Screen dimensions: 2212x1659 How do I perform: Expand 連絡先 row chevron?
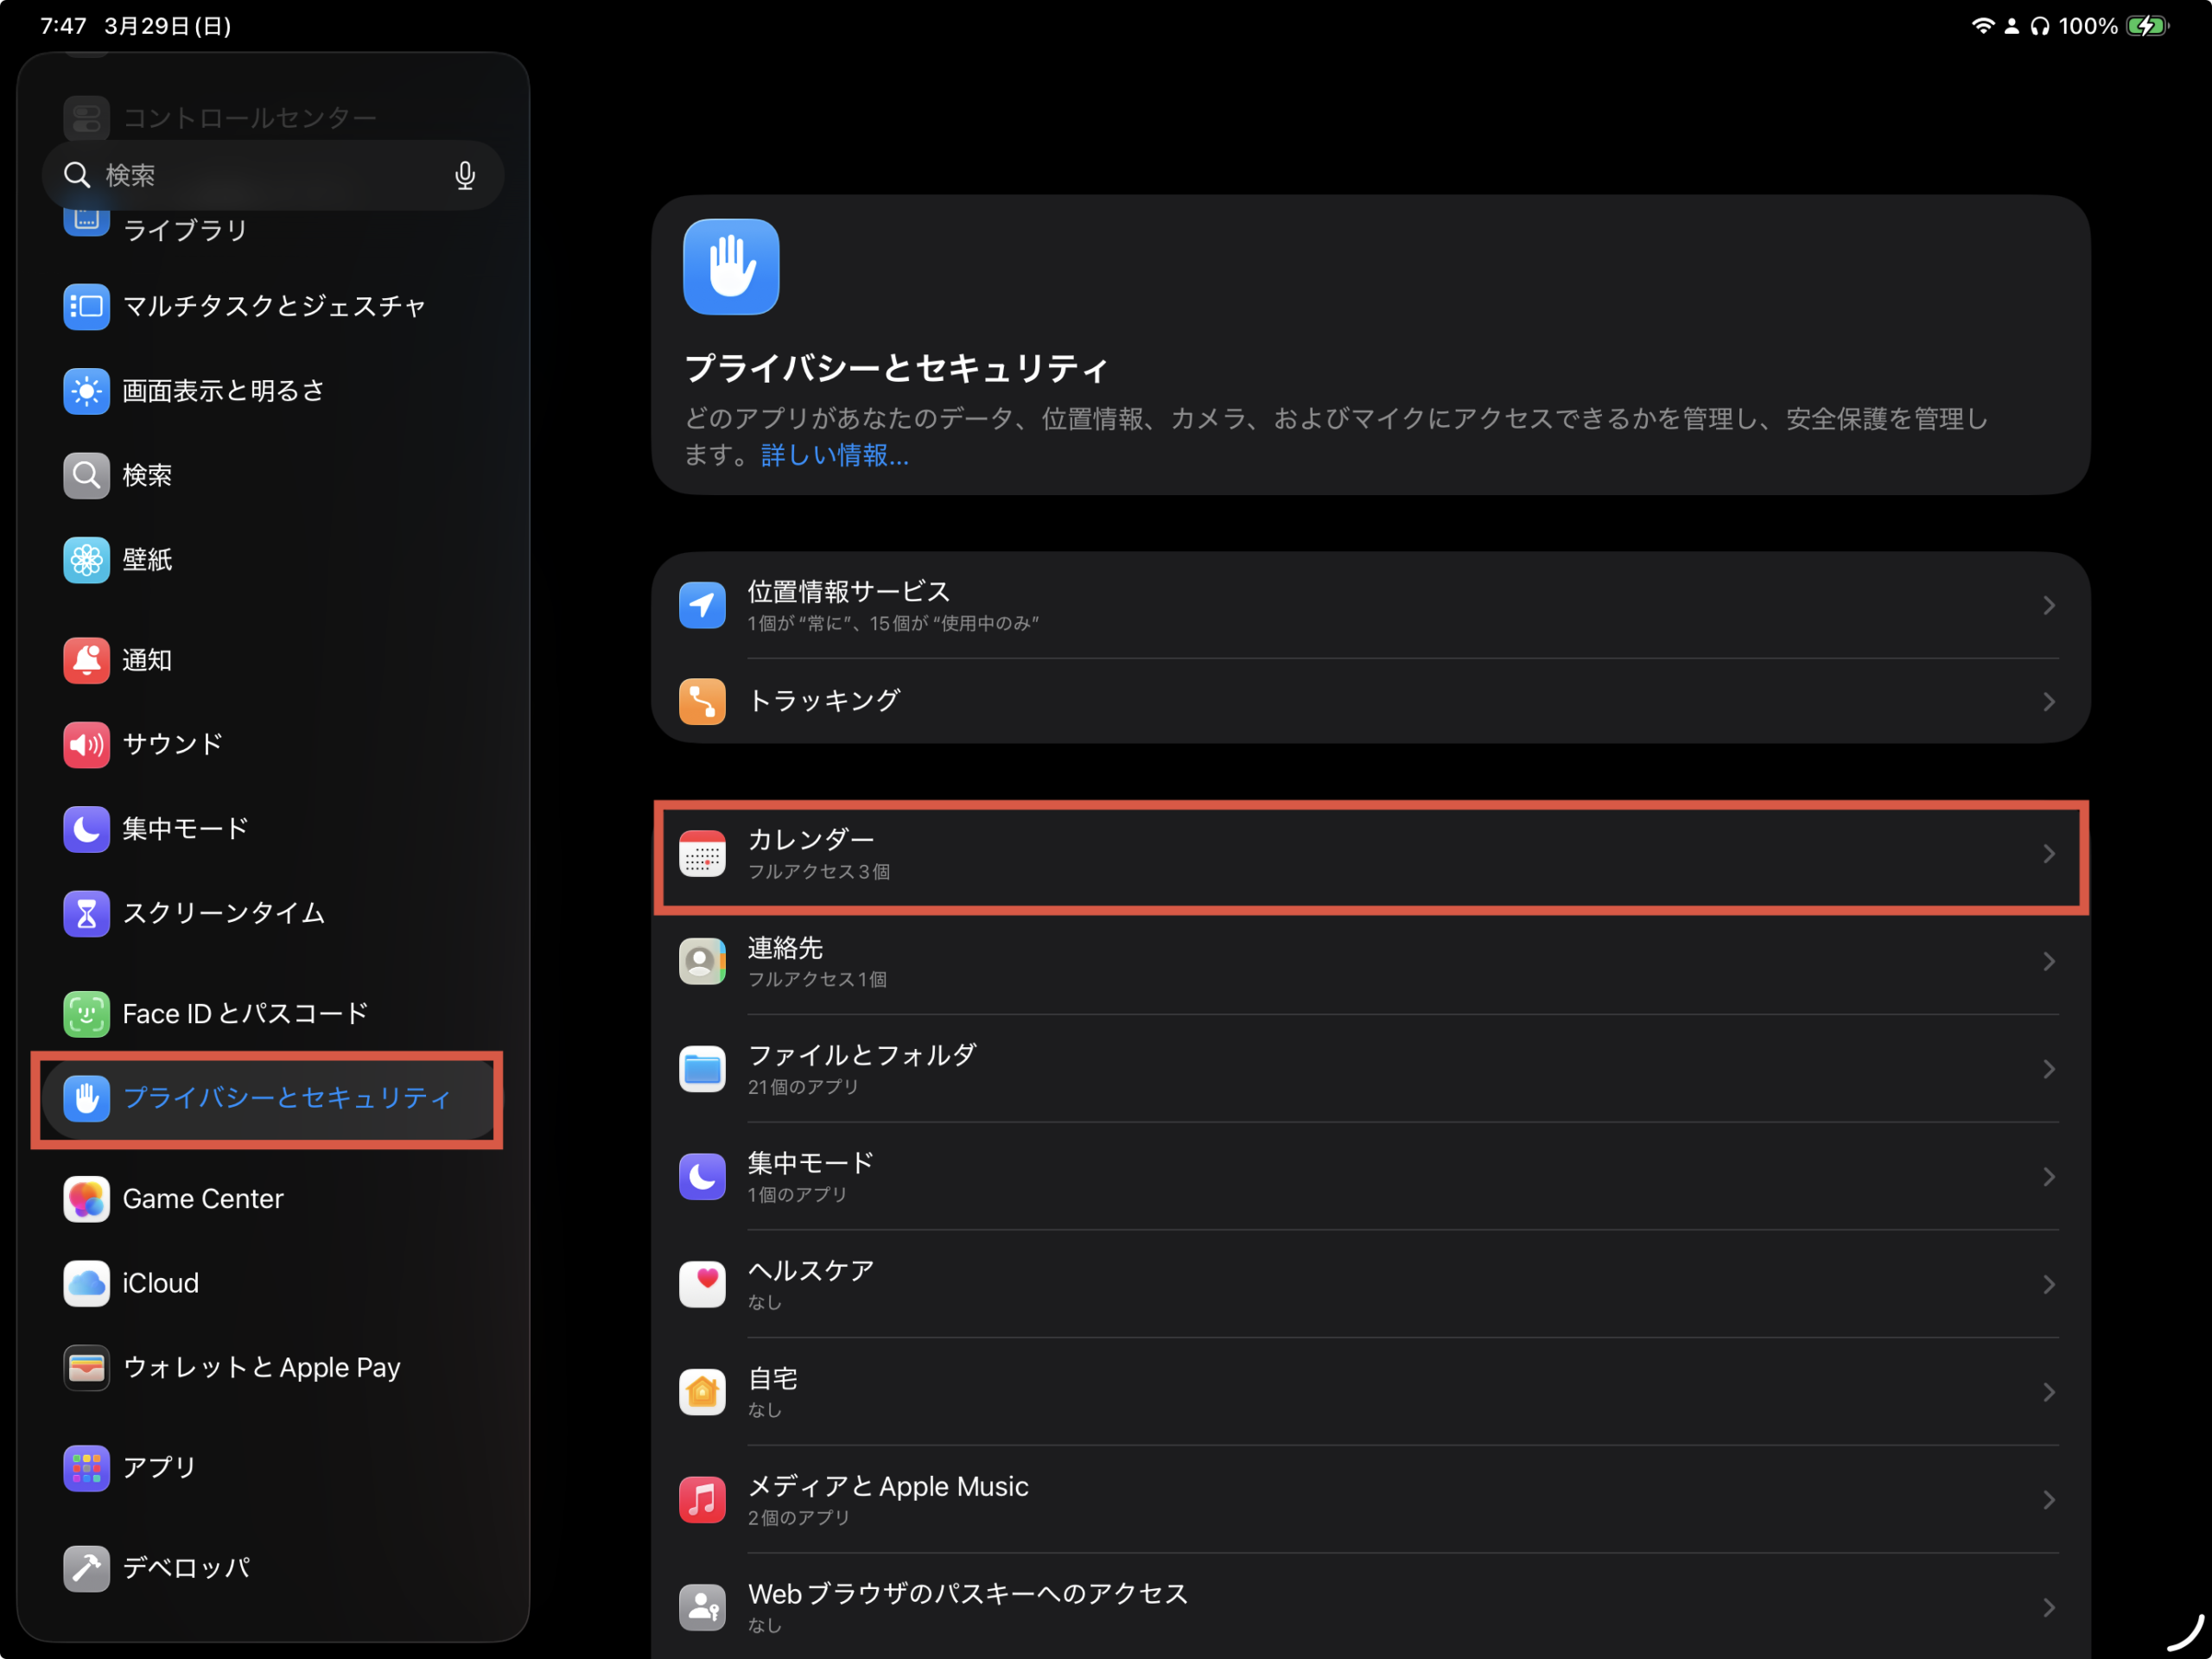click(x=2048, y=962)
